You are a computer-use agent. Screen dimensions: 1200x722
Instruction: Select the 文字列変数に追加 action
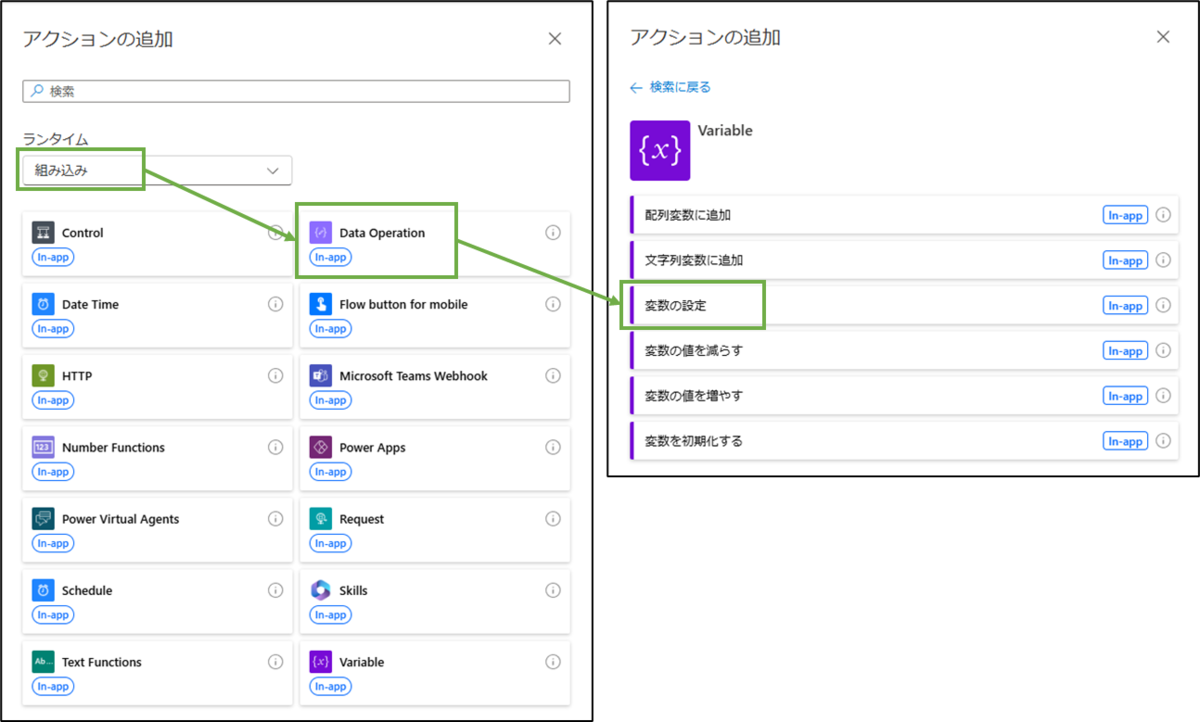(904, 260)
